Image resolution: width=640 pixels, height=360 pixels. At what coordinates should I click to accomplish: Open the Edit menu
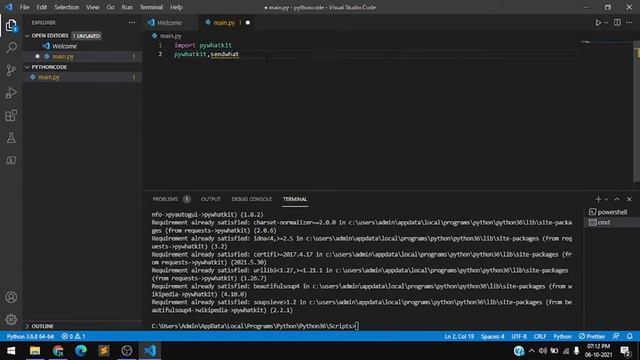click(42, 7)
